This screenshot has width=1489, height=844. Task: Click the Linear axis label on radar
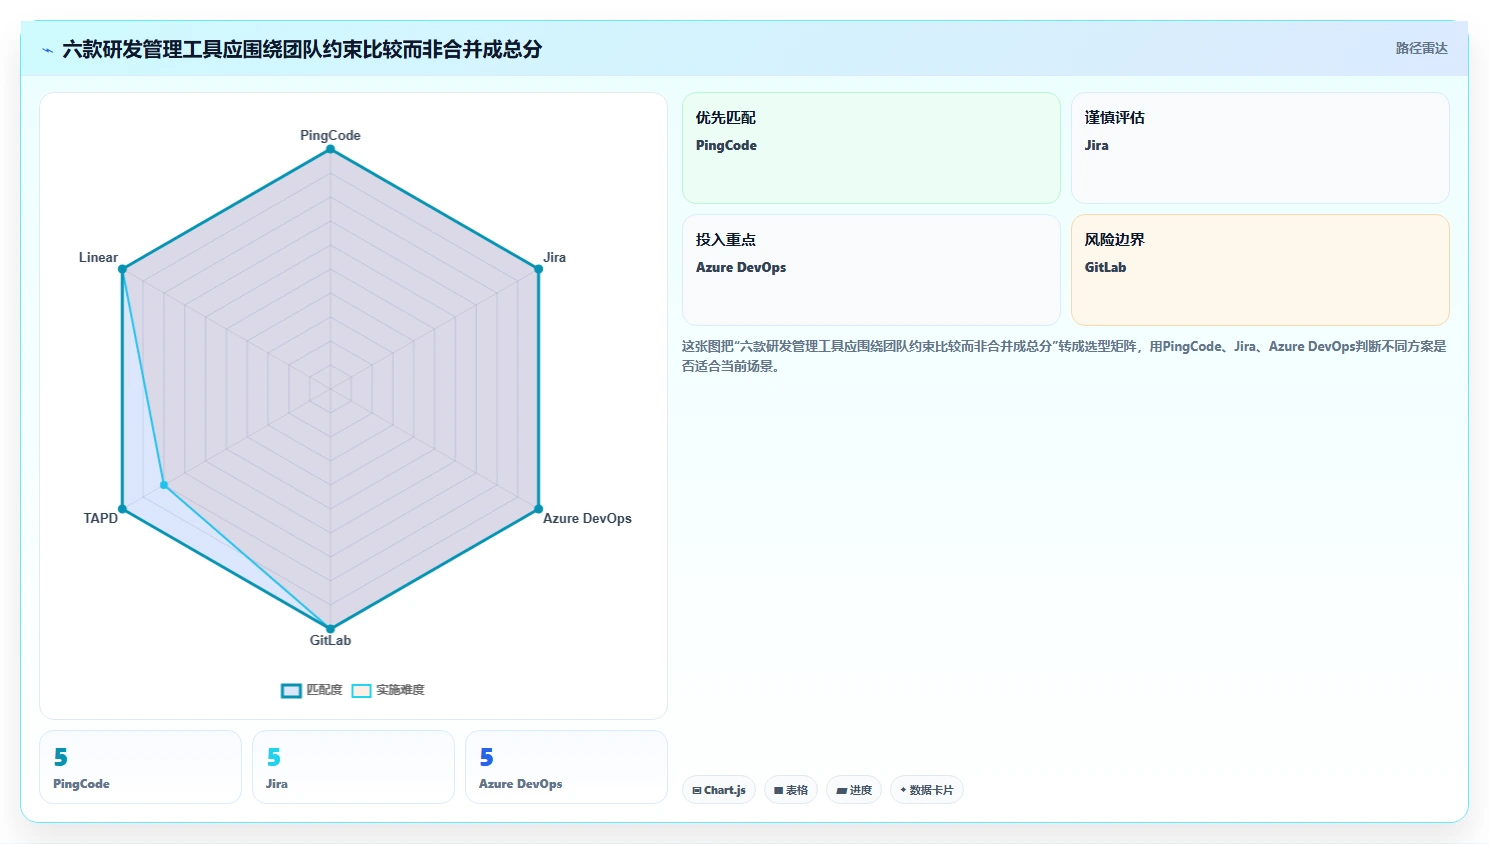[98, 257]
